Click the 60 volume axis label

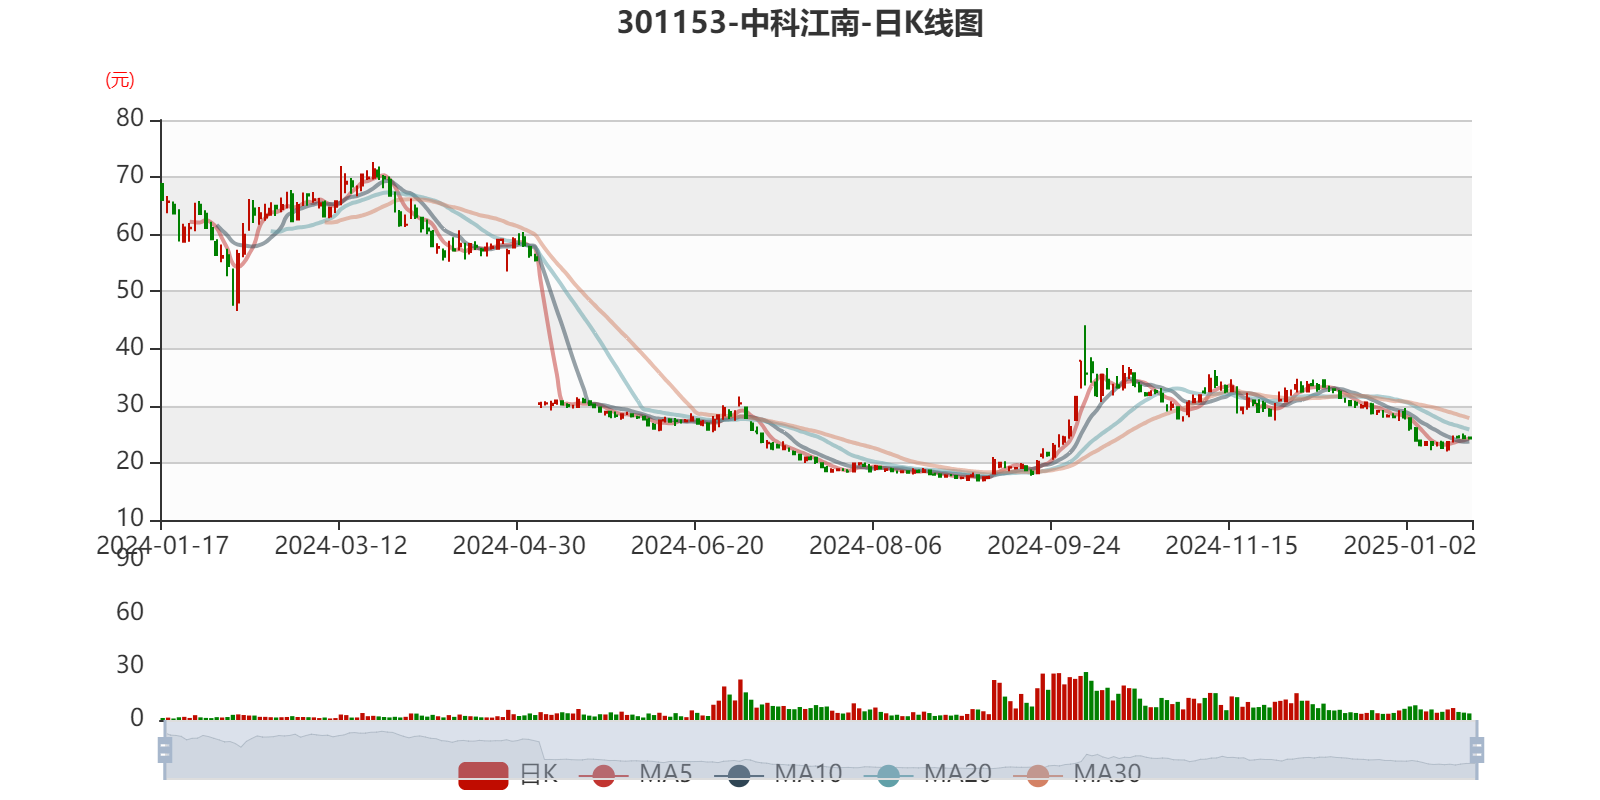click(x=130, y=612)
